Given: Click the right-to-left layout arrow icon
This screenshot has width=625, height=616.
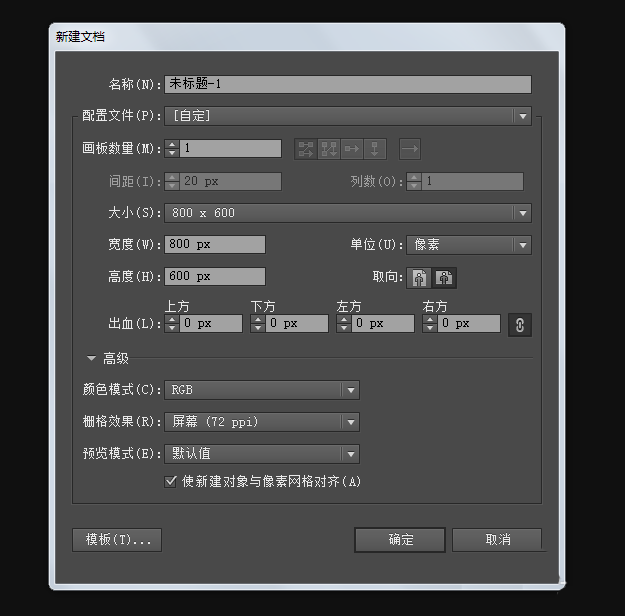Looking at the screenshot, I should click(410, 149).
